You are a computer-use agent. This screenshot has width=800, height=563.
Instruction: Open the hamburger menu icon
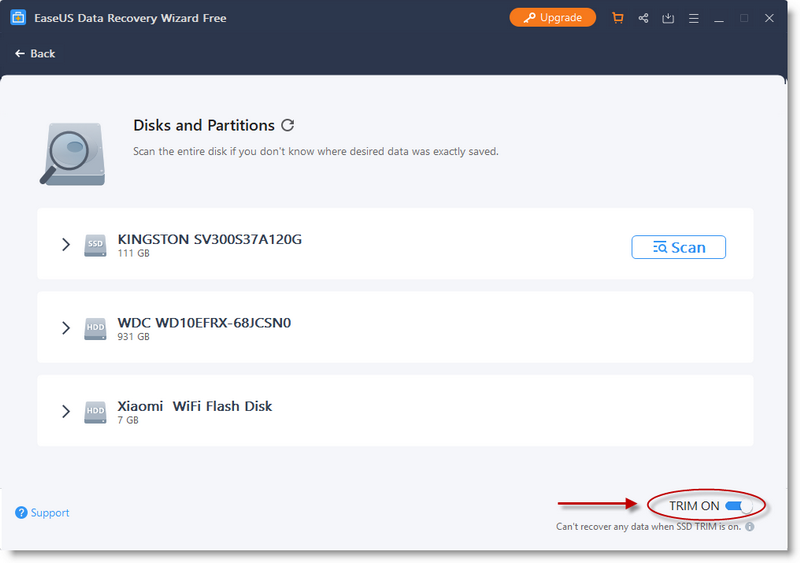[x=693, y=18]
